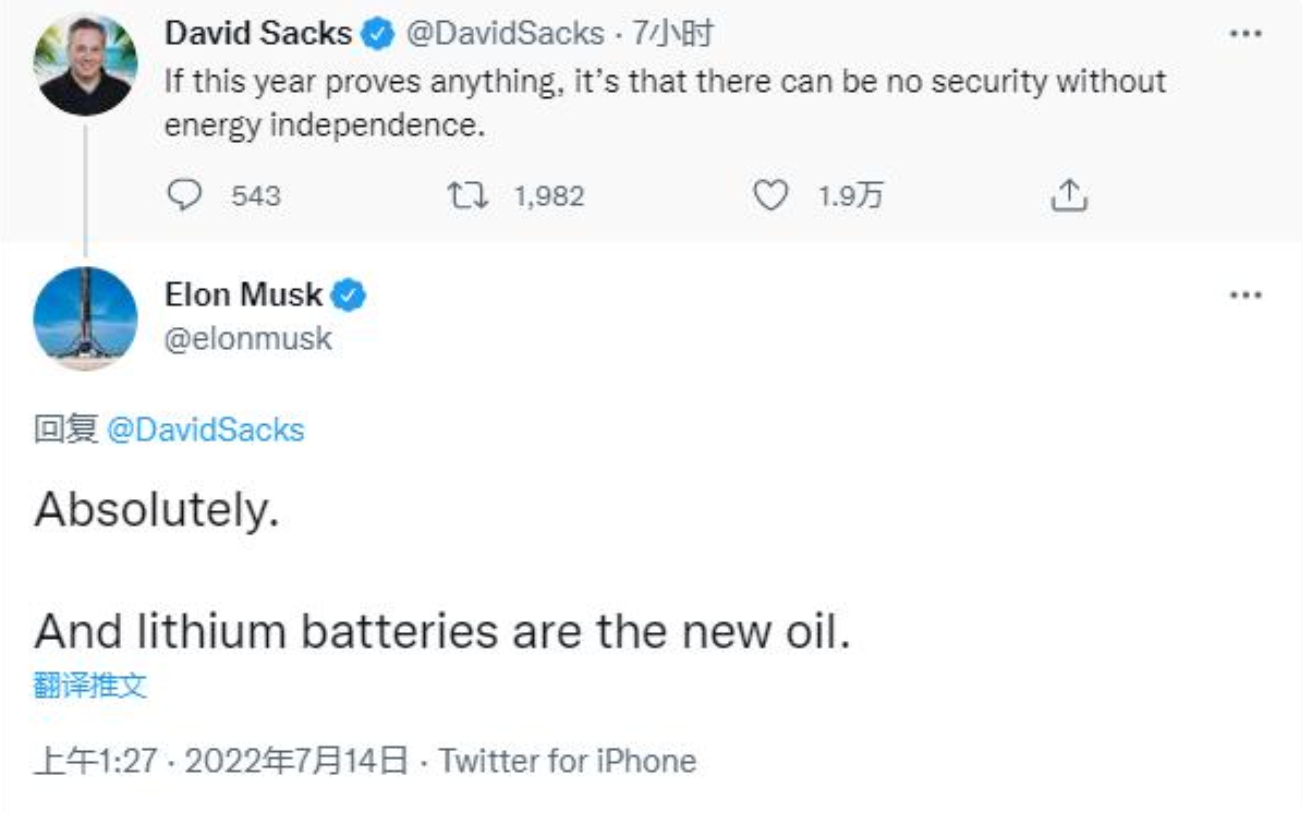Click the Twitter for iPhone source link

[x=567, y=761]
